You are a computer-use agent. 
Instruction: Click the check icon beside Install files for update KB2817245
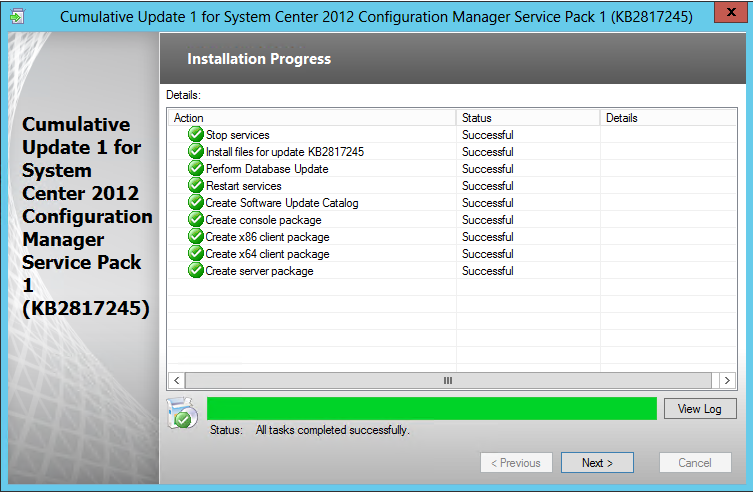click(195, 151)
